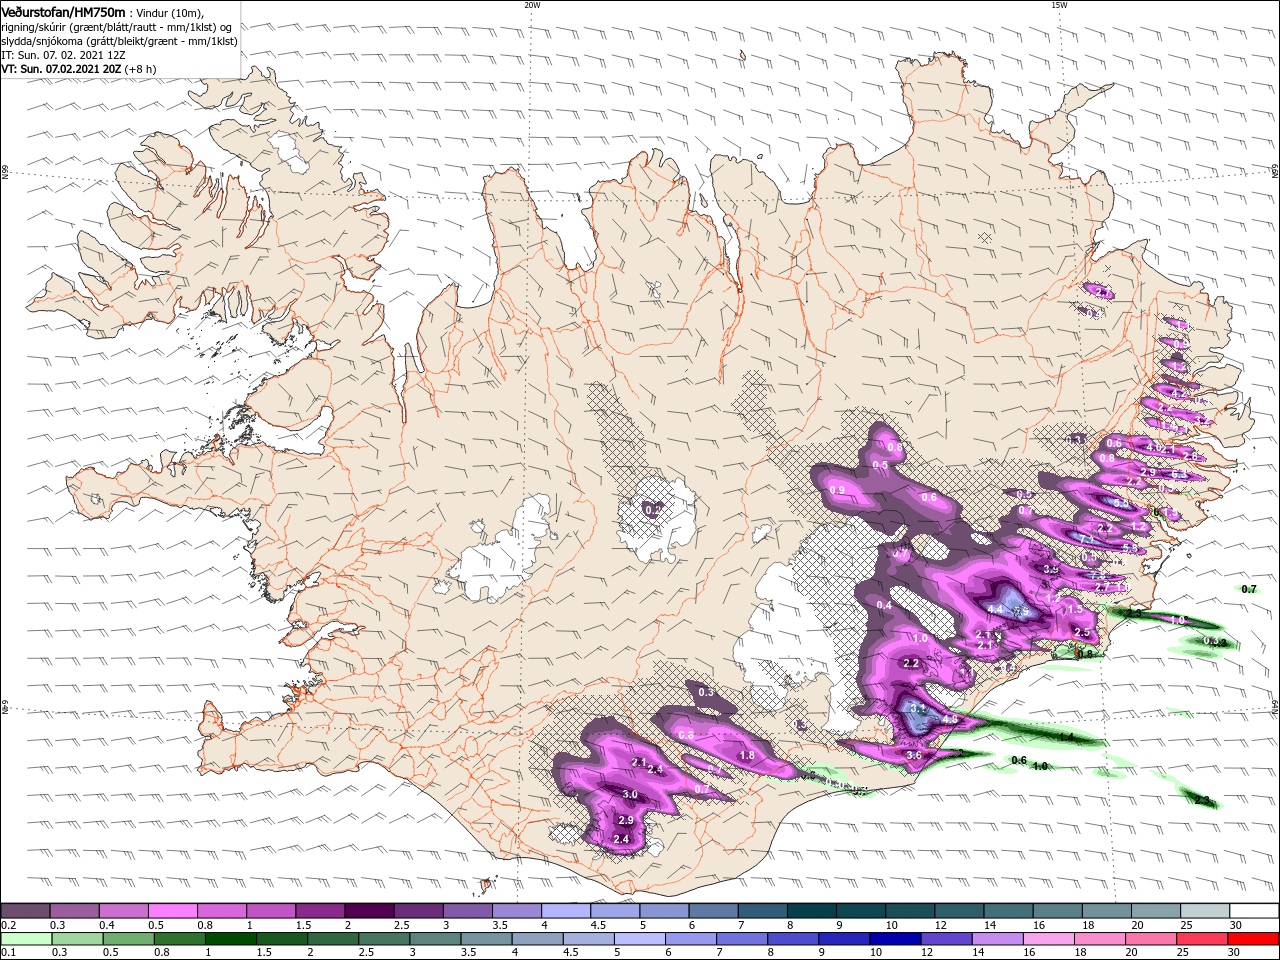Click the '20W' longitude label
The image size is (1280, 960).
(x=532, y=4)
